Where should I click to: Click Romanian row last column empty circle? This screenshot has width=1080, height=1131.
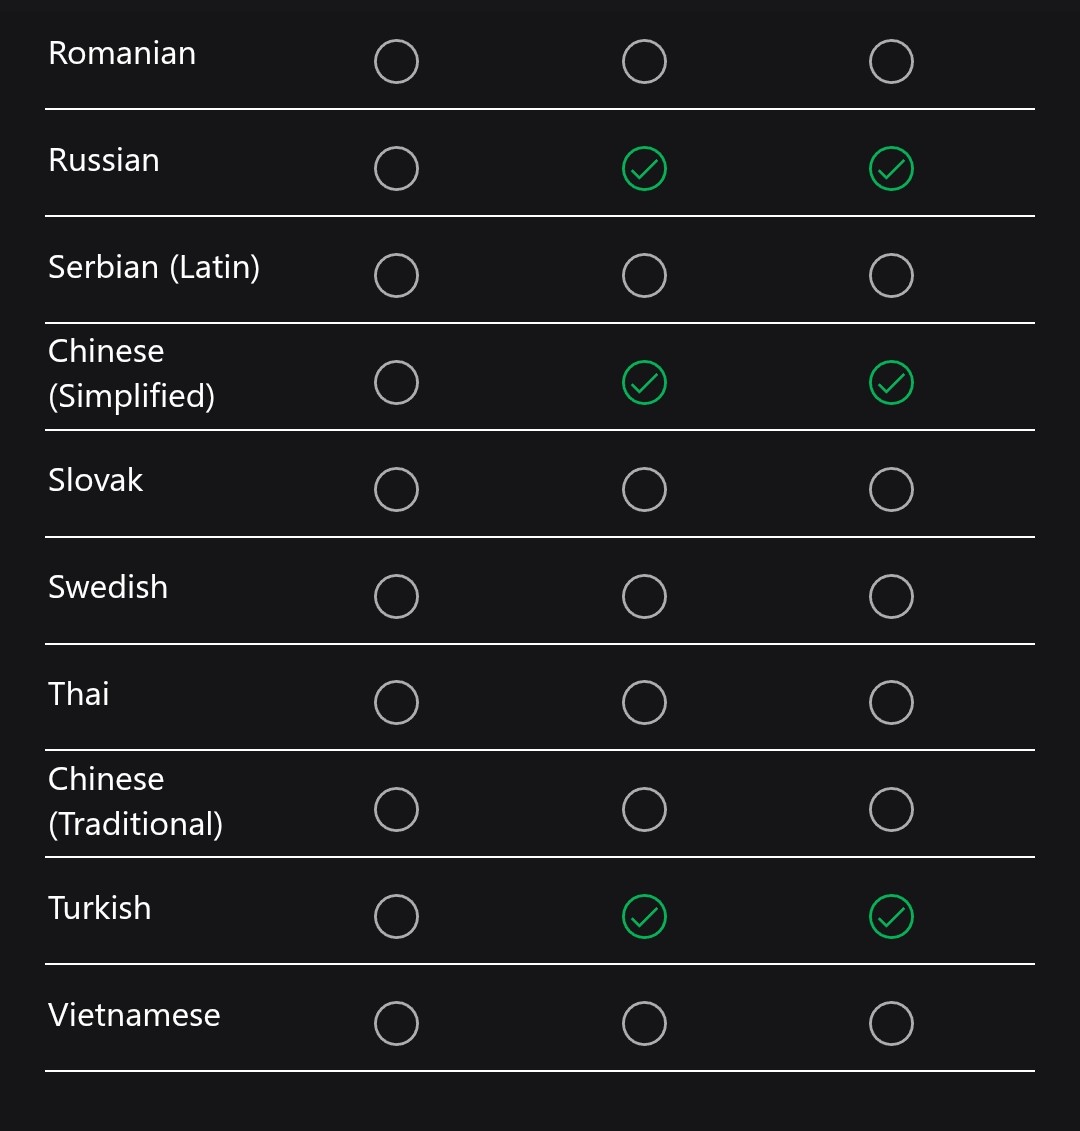[891, 61]
